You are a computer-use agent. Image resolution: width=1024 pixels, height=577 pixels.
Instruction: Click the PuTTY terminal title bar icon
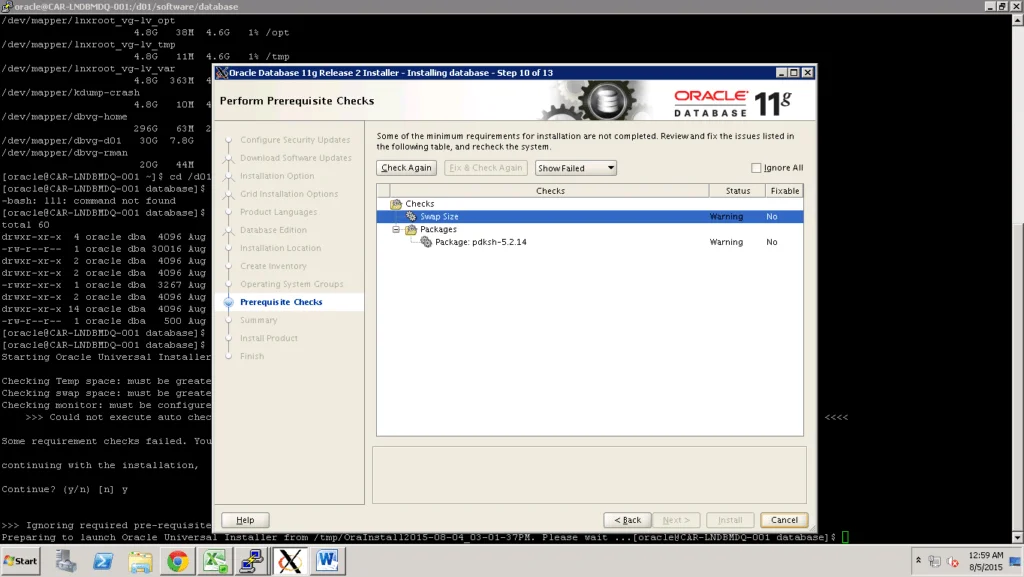click(x=7, y=6)
